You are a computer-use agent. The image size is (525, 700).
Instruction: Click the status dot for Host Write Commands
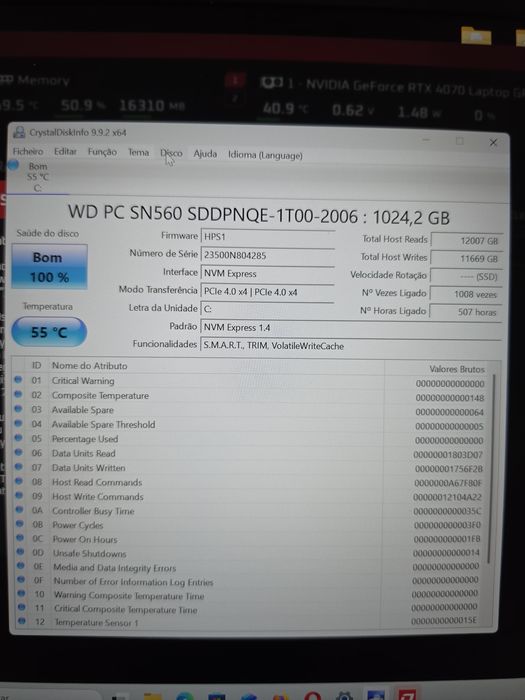coord(19,496)
